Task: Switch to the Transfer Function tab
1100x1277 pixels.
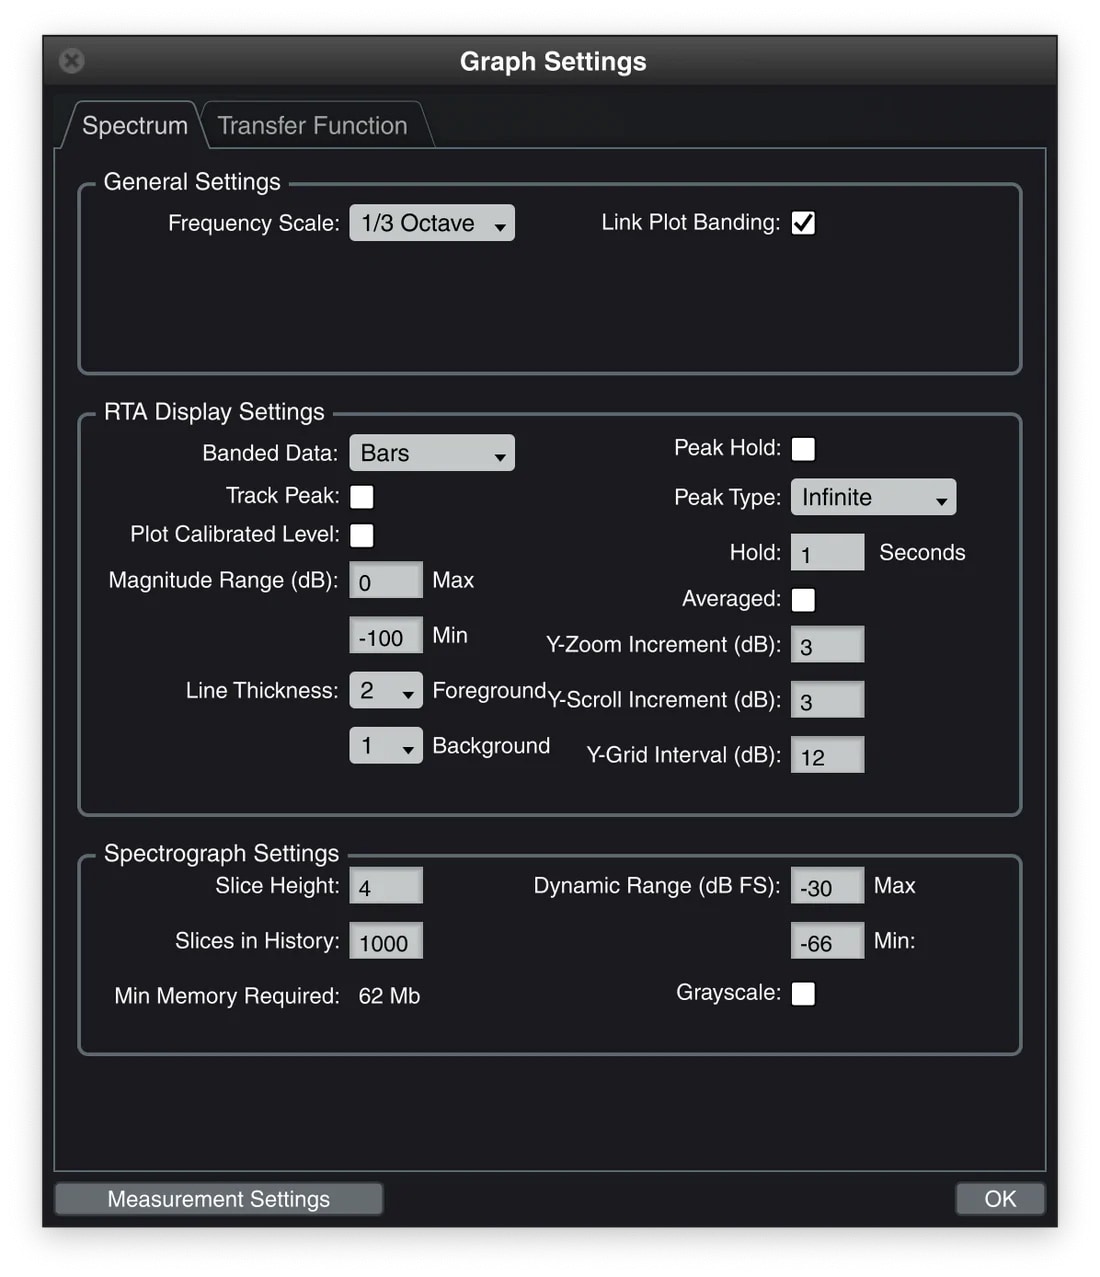Action: (313, 126)
